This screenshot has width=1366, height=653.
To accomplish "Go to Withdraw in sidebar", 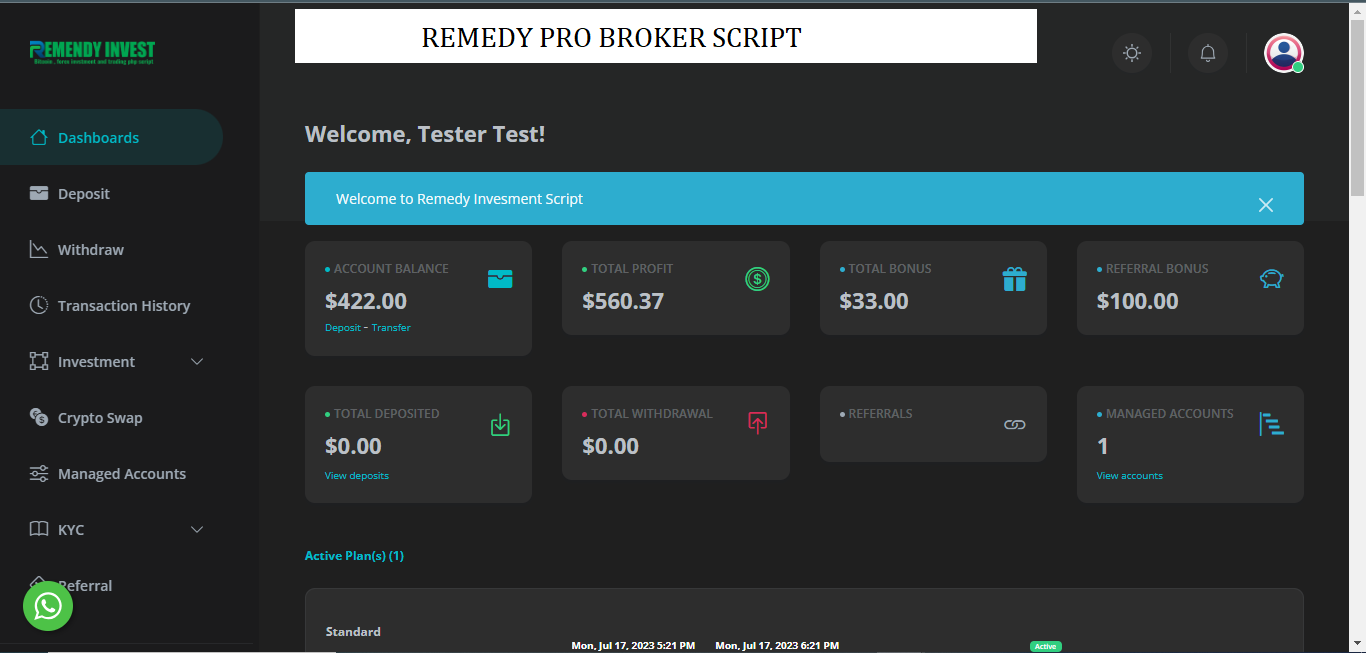I will click(x=90, y=250).
